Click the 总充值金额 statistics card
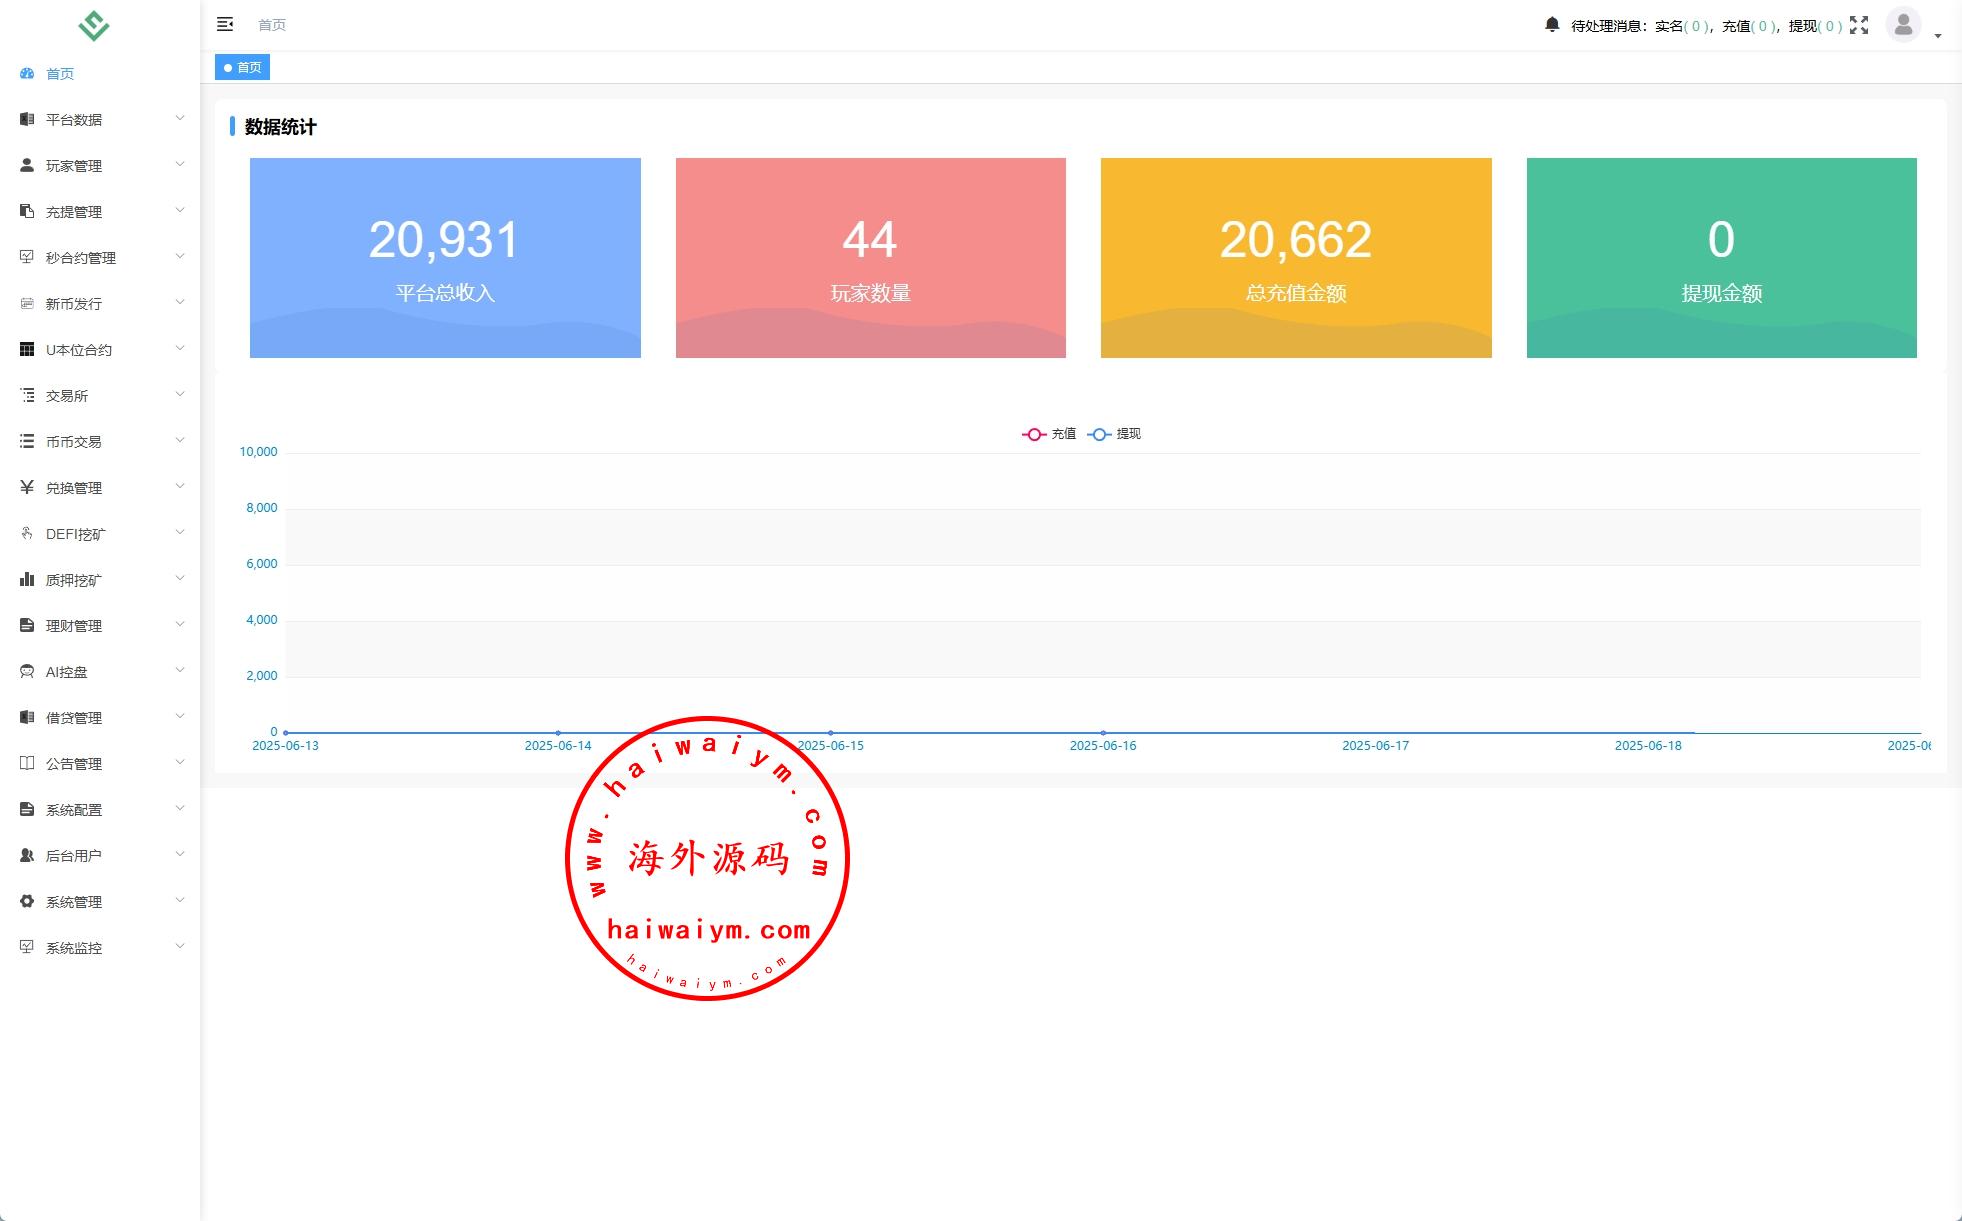Screen dimensions: 1962x1221 (x=1296, y=257)
